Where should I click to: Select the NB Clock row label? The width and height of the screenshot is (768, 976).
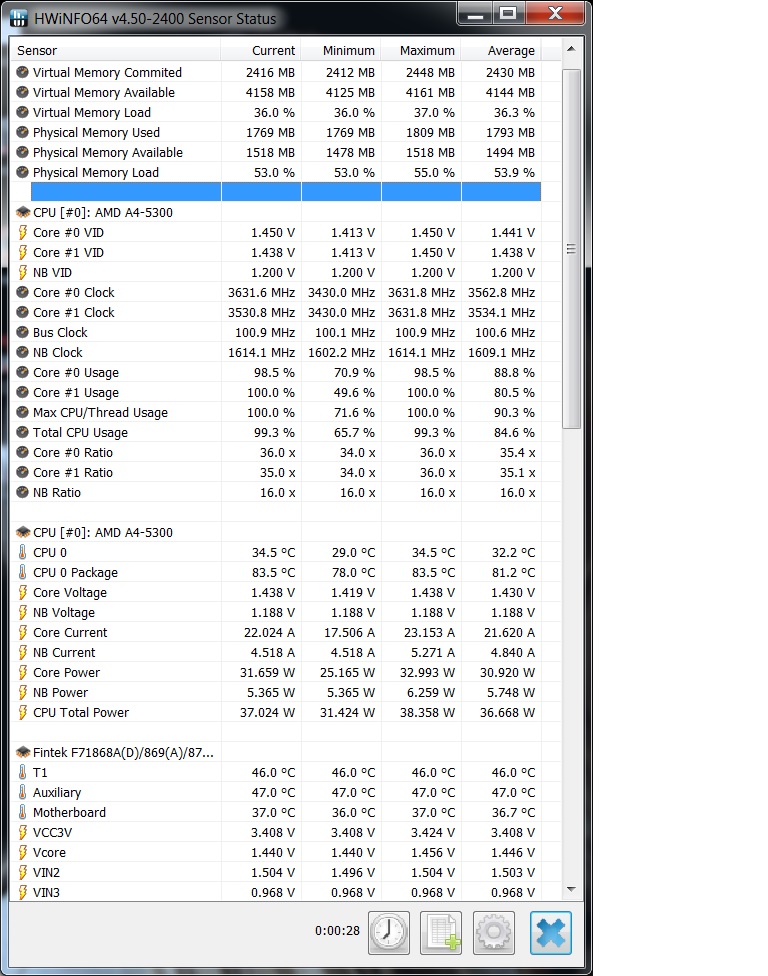(x=58, y=352)
